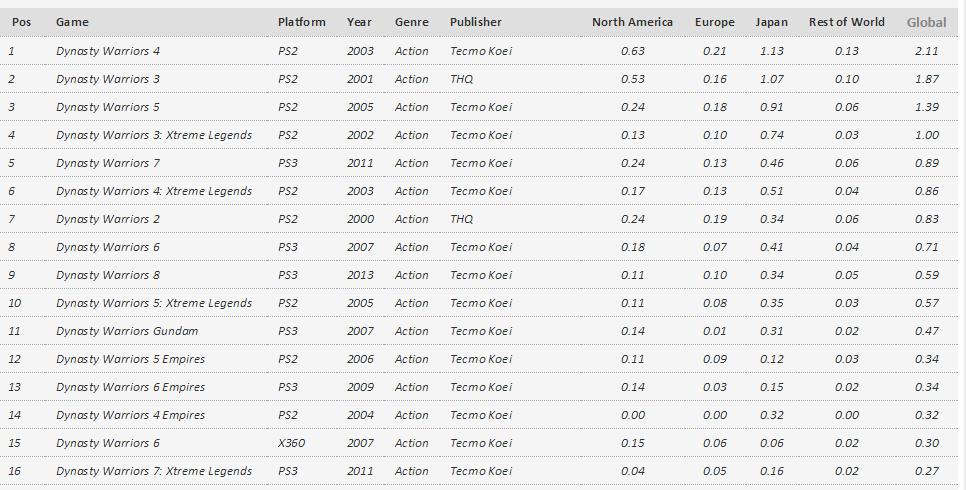
Task: Click global sales value 2.11
Action: (x=927, y=51)
